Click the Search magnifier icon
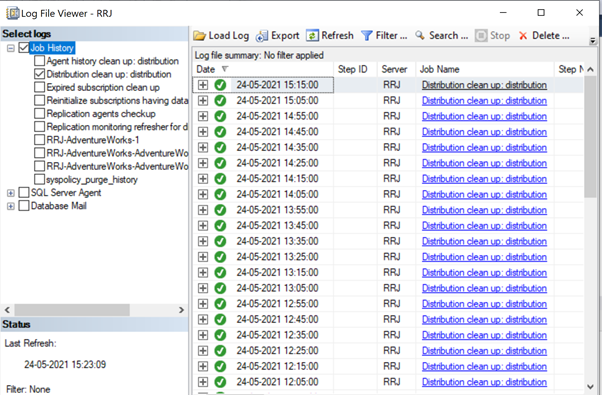This screenshot has height=395, width=602. coord(420,35)
